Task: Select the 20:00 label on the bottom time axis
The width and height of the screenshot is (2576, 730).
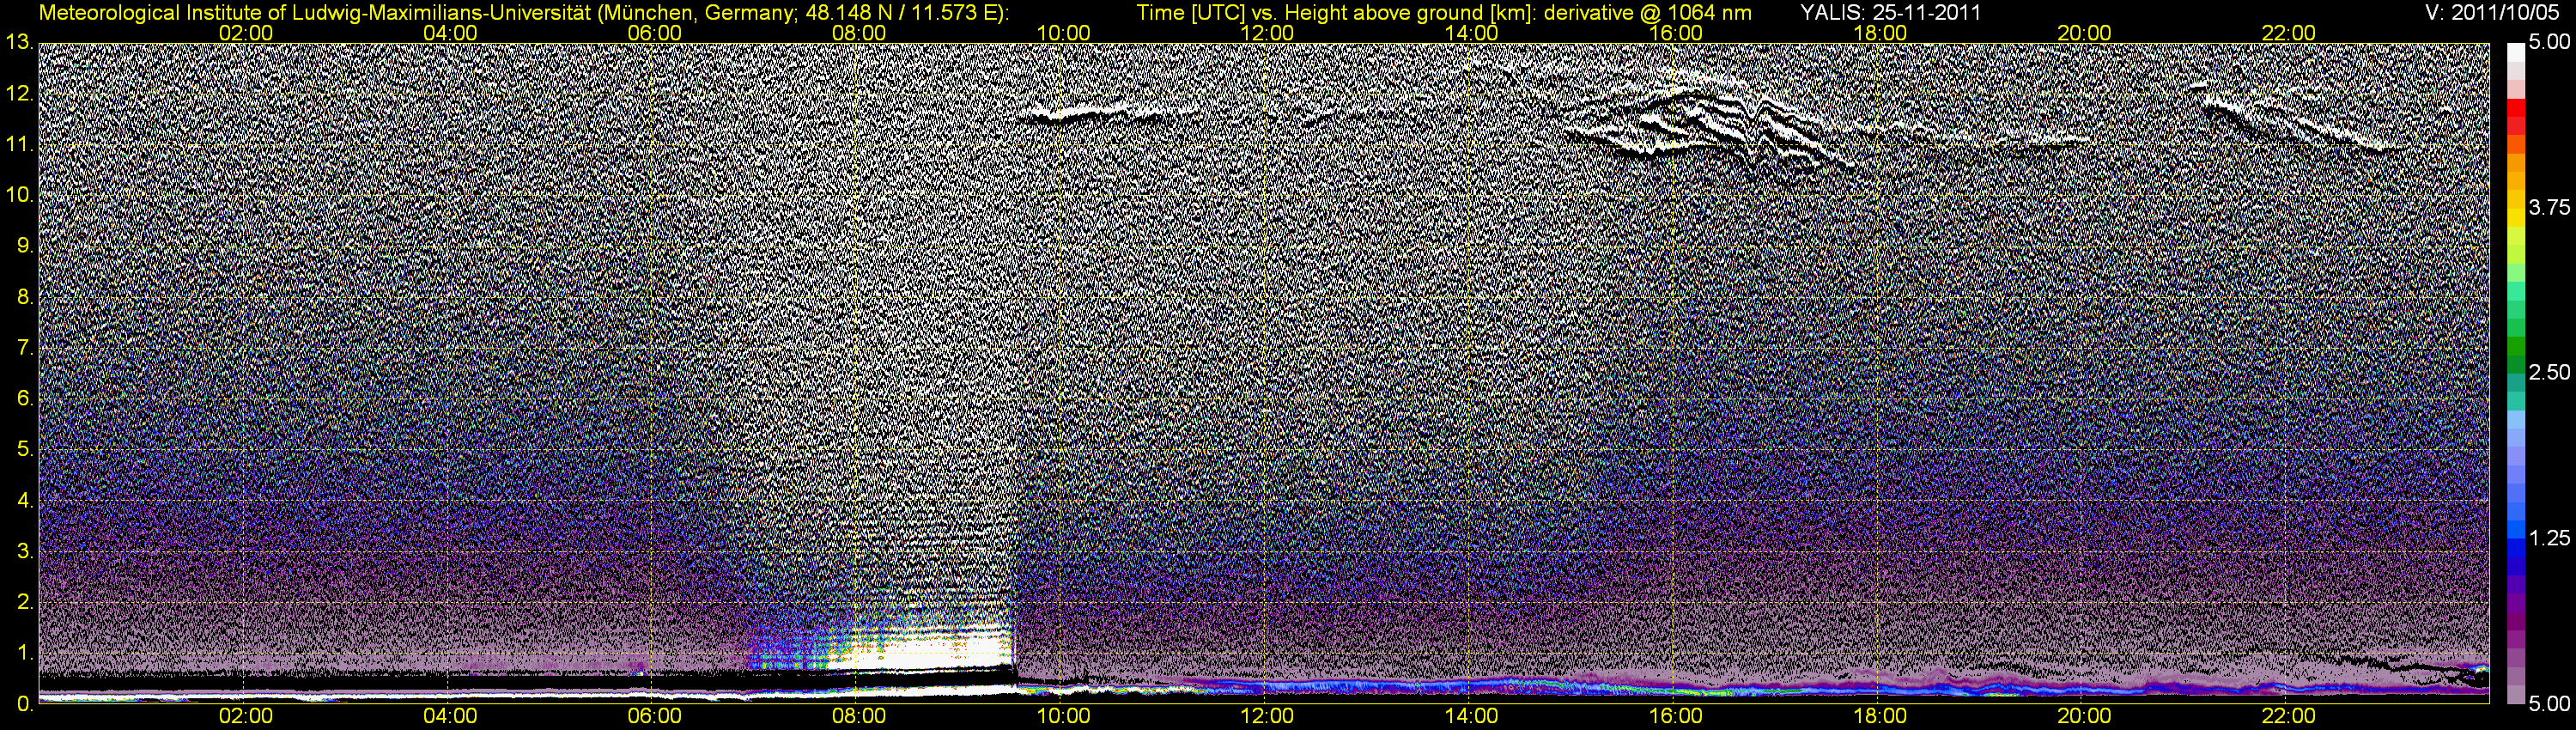Action: (2084, 716)
